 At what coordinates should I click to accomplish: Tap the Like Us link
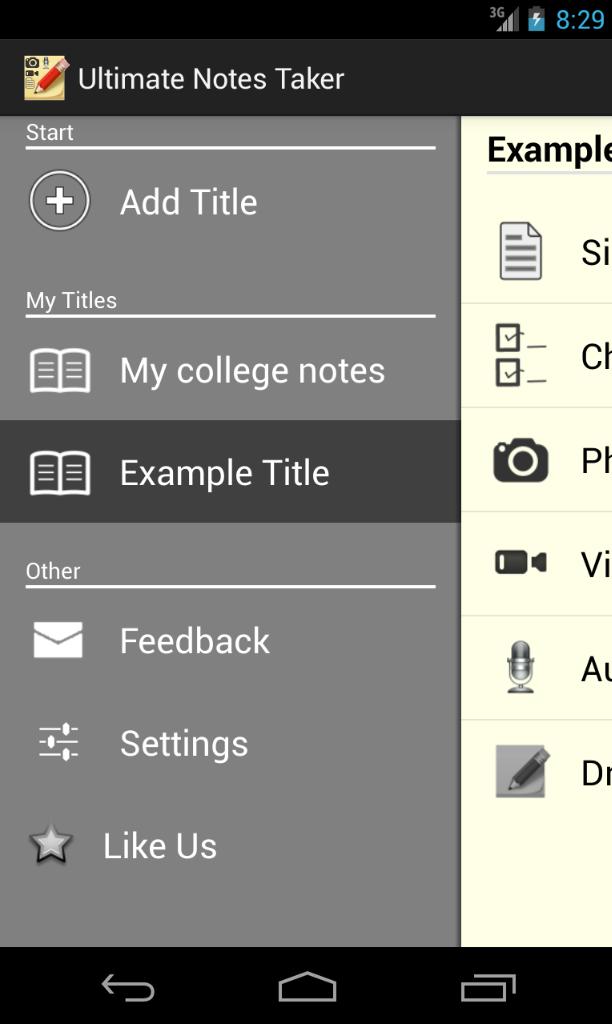pyautogui.click(x=159, y=845)
